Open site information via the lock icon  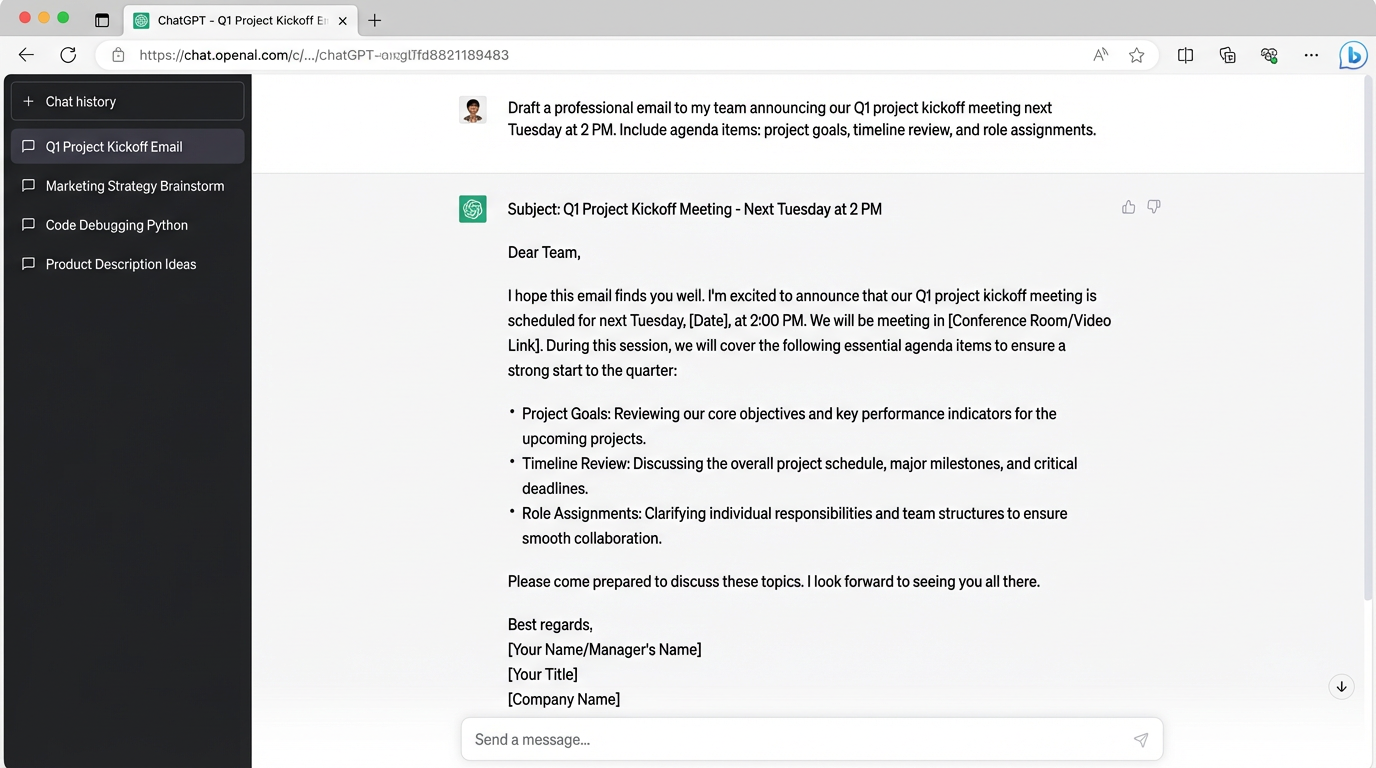(118, 55)
